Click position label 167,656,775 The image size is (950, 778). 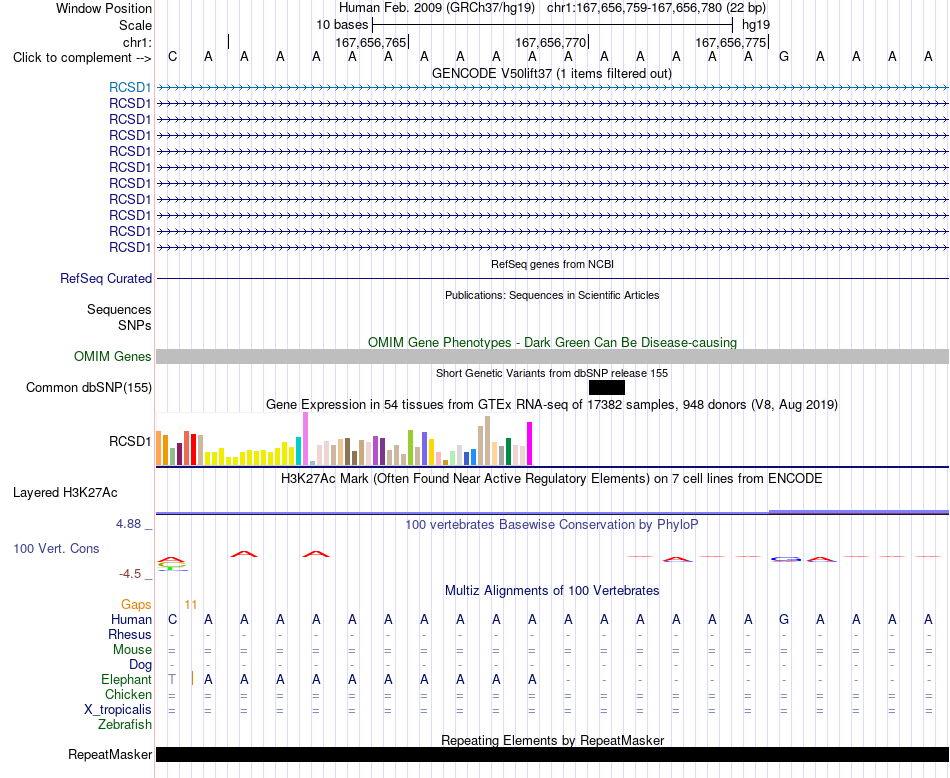(731, 42)
